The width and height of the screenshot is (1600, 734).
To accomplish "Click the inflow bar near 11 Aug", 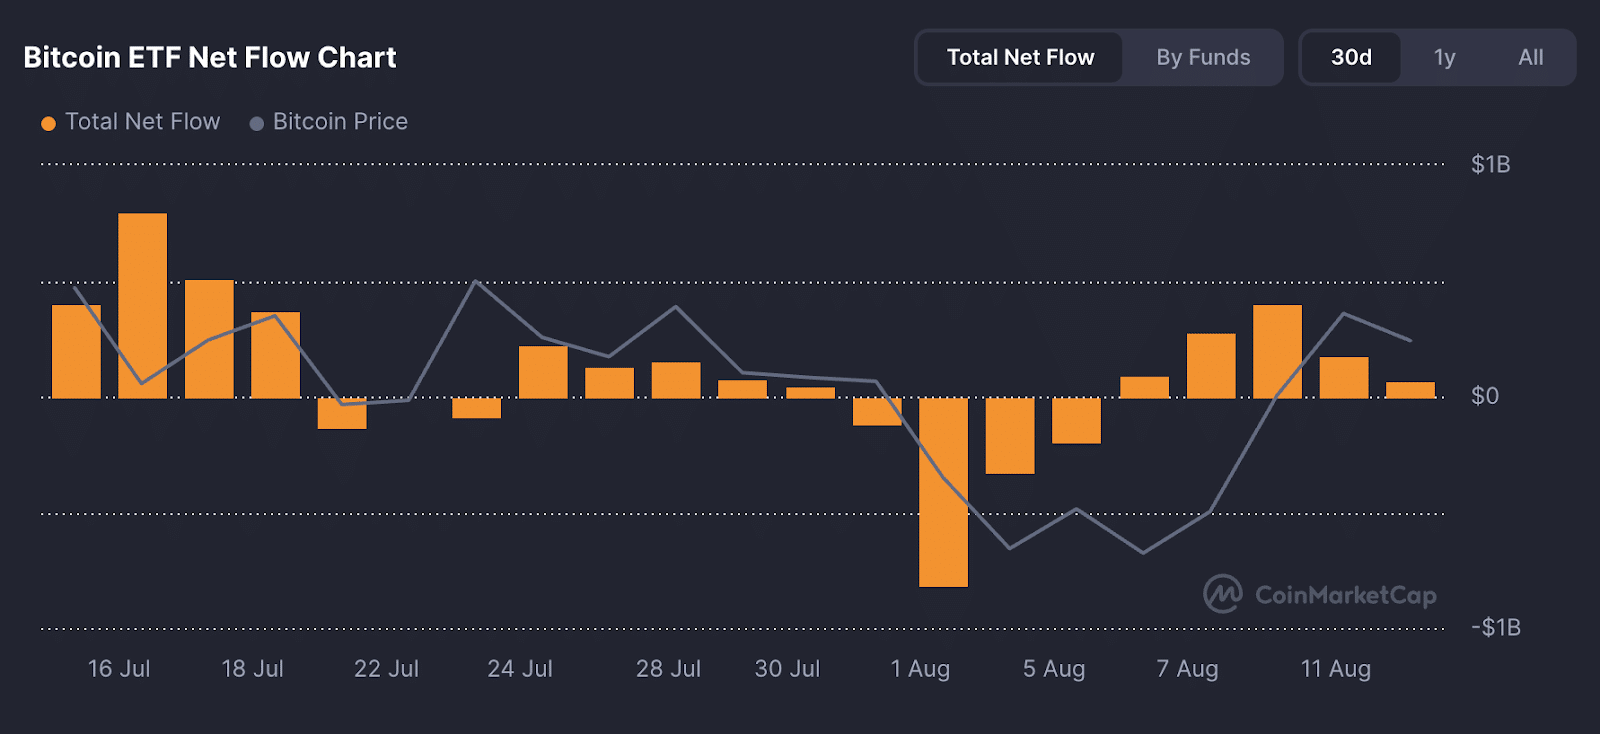I will coord(1343,375).
